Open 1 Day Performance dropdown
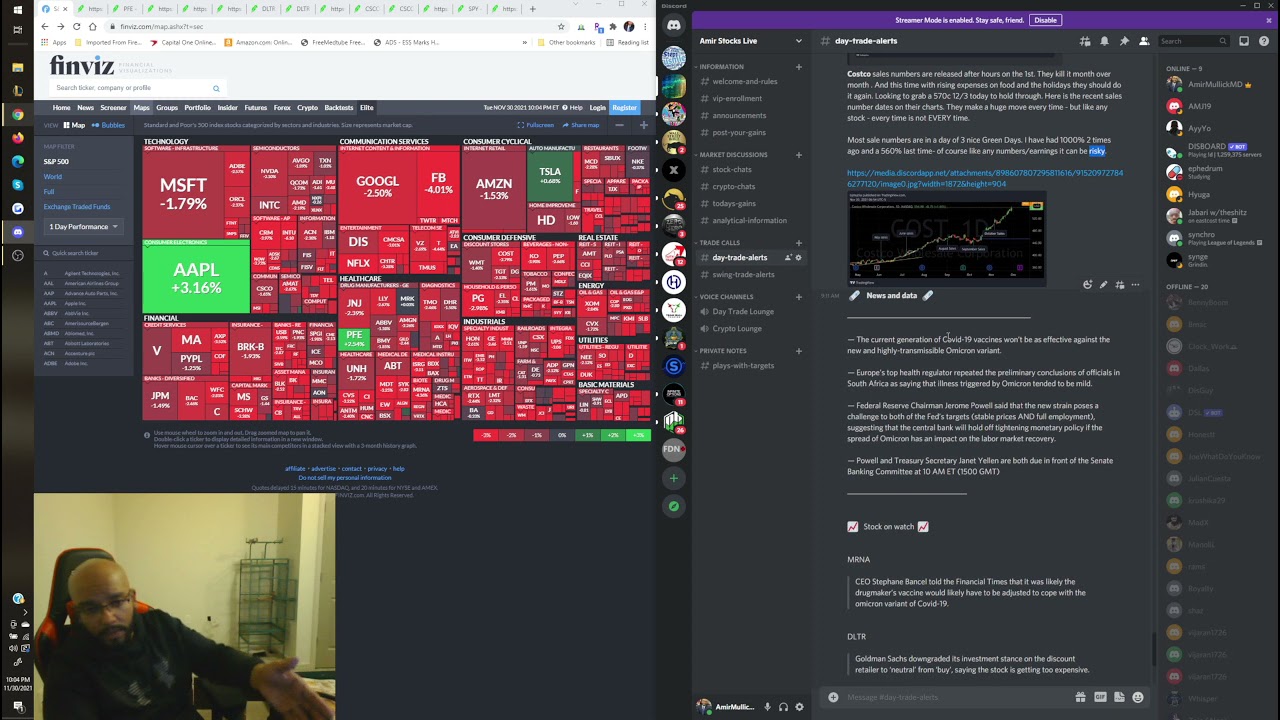 pos(83,227)
